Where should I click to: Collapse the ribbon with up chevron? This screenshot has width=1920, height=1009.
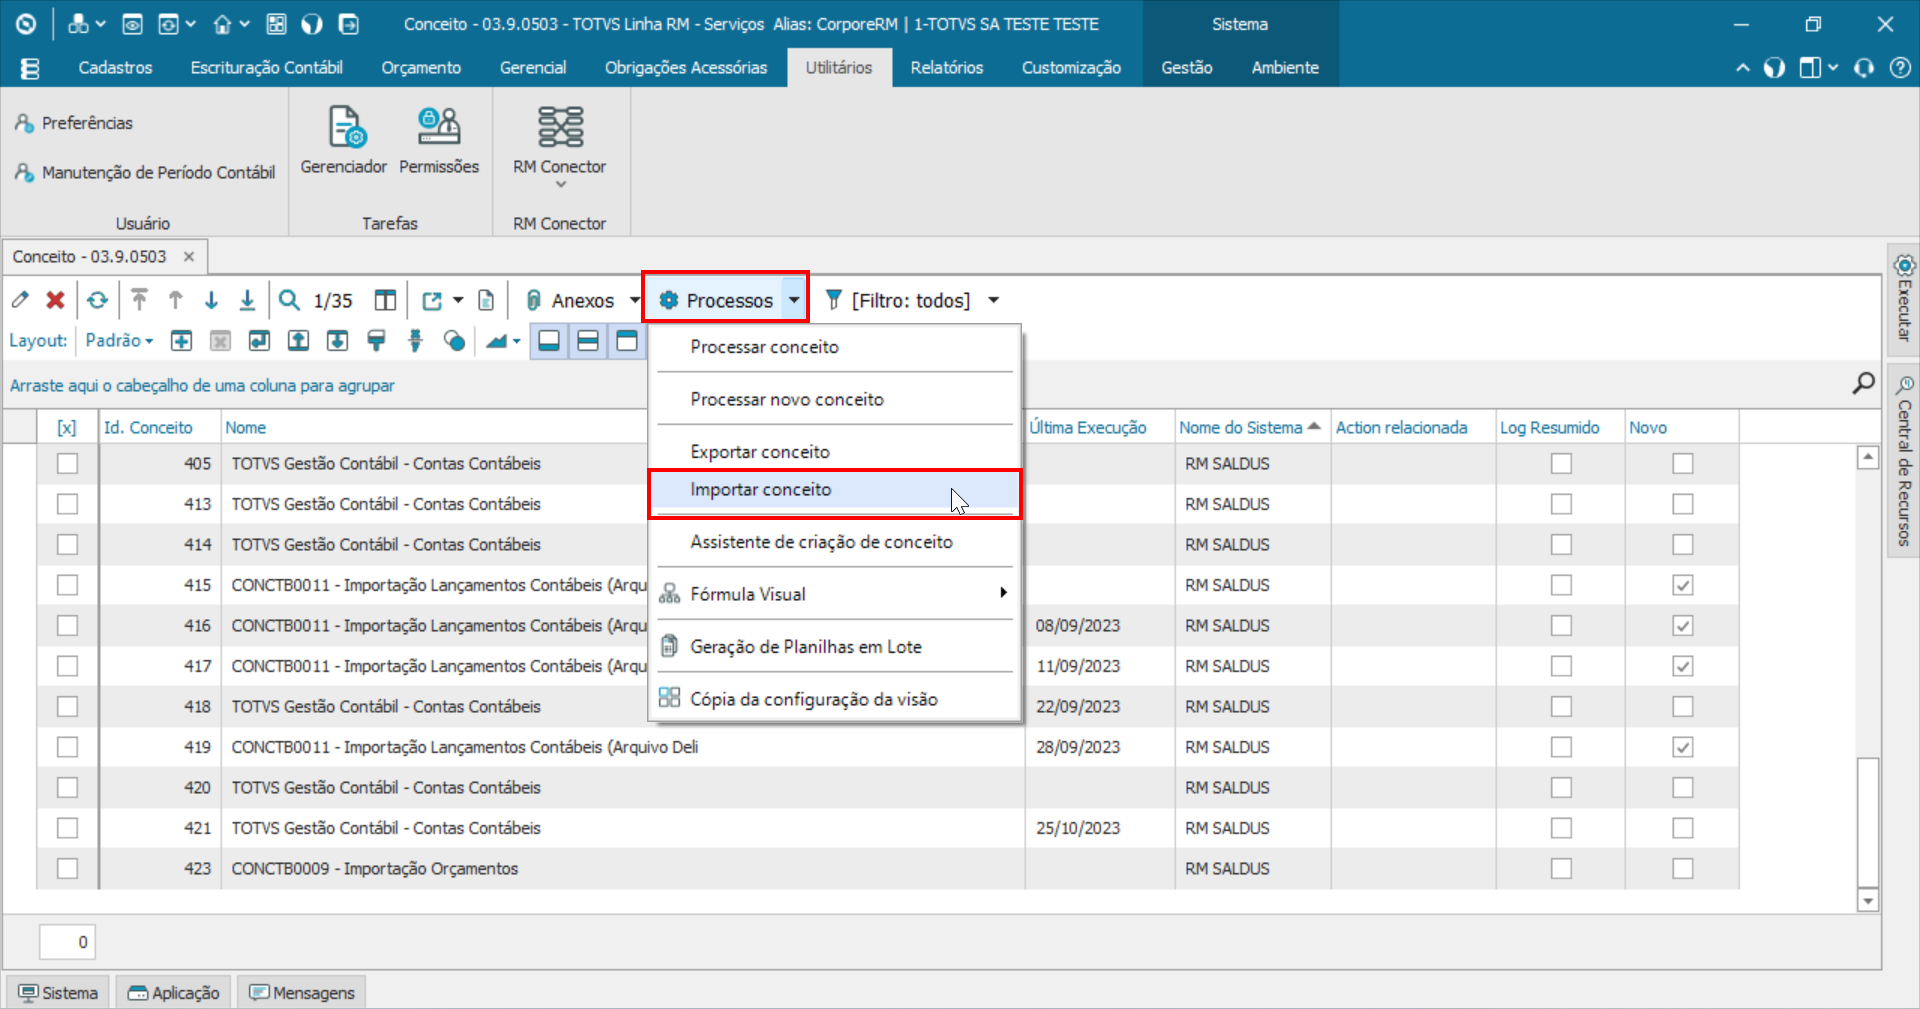(x=1743, y=68)
